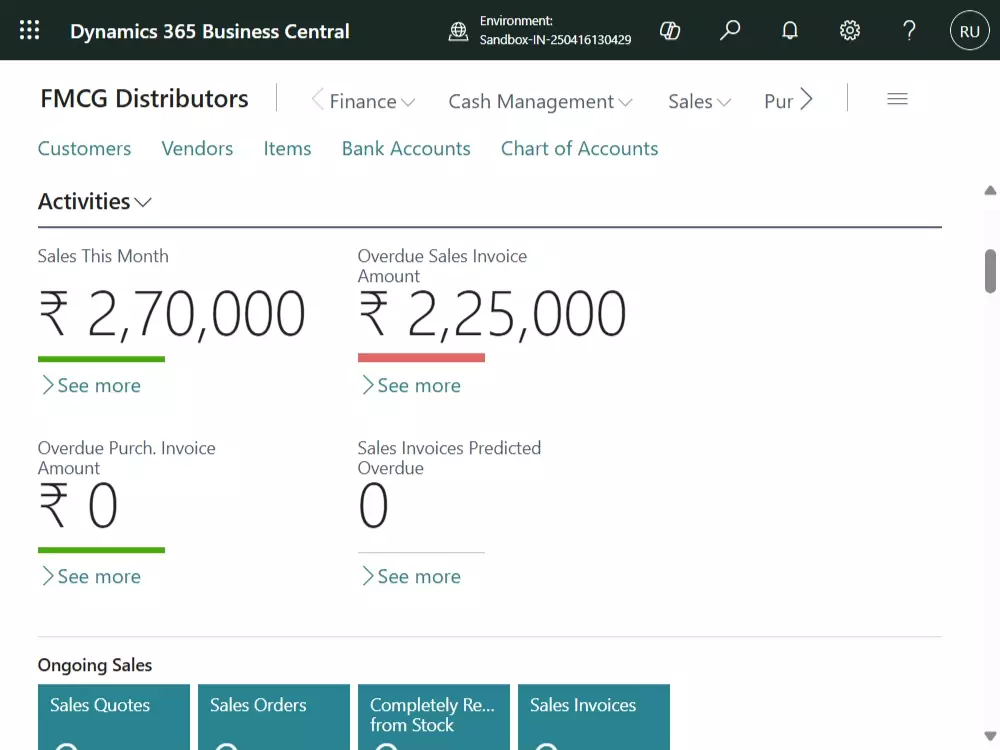Viewport: 1000px width, 750px height.
Task: See more under Overdue Sales Invoice Amount
Action: click(411, 385)
